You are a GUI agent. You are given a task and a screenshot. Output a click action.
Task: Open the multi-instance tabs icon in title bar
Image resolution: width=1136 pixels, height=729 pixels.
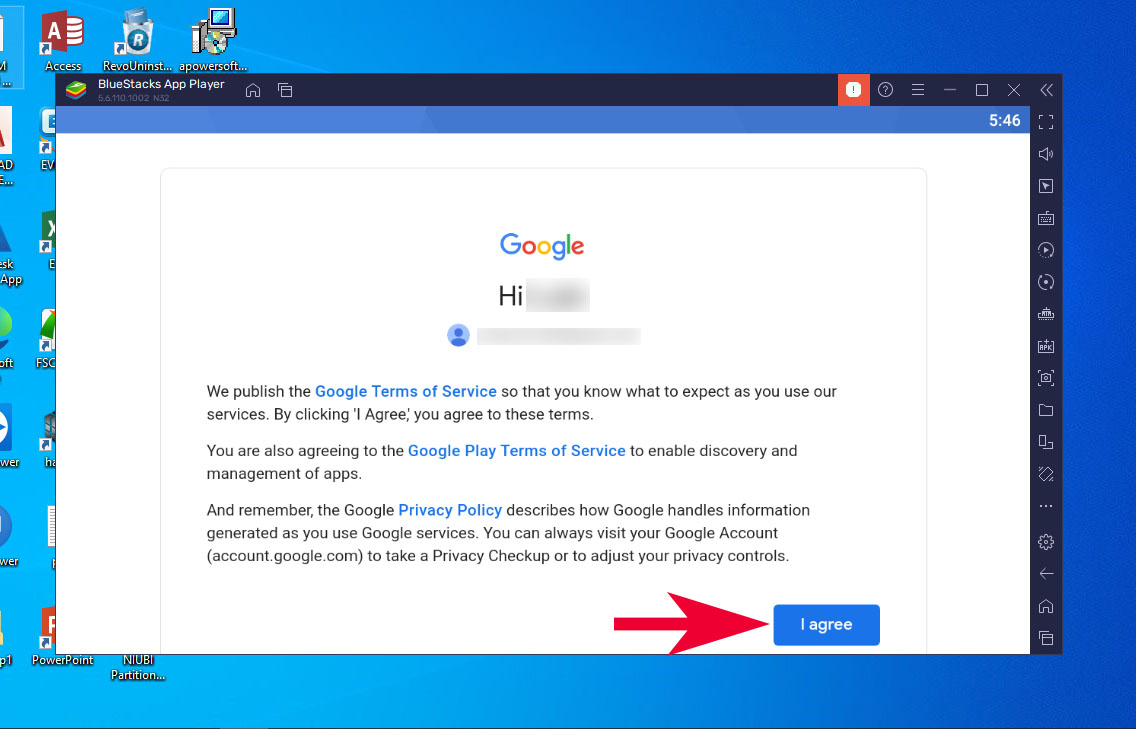(x=285, y=91)
